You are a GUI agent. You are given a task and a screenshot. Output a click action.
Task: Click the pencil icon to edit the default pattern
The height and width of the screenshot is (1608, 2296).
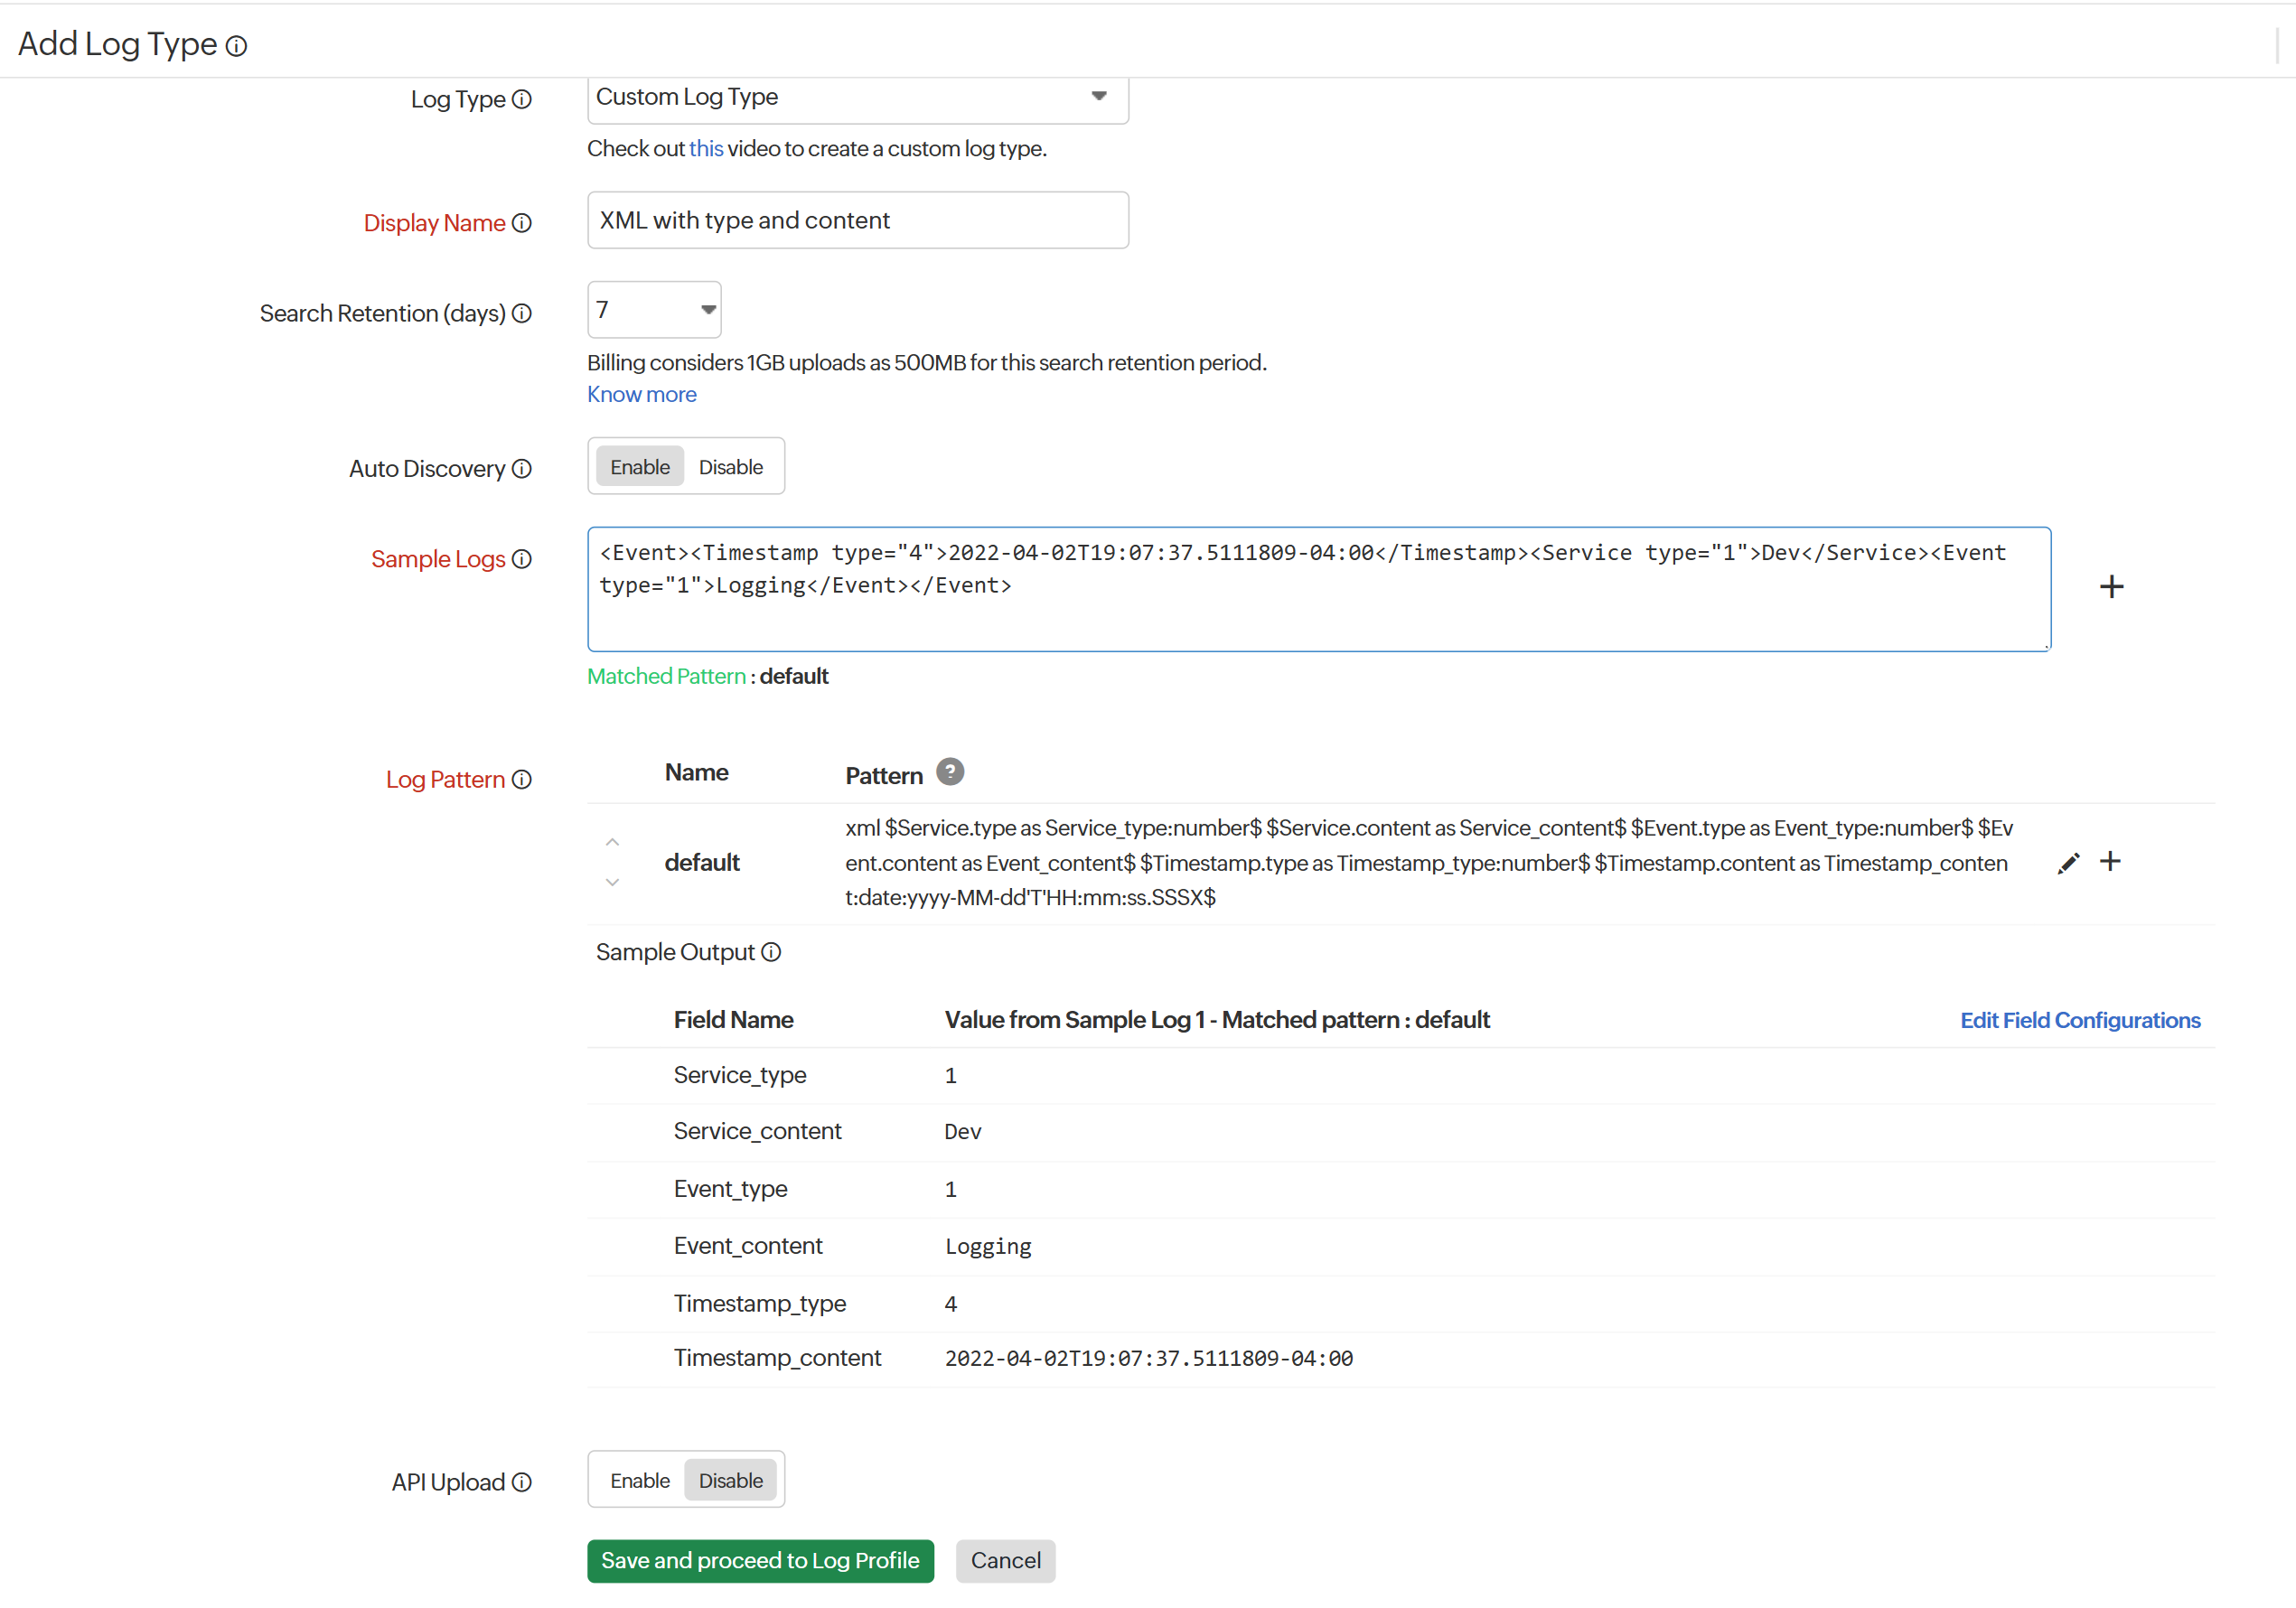pos(2068,862)
